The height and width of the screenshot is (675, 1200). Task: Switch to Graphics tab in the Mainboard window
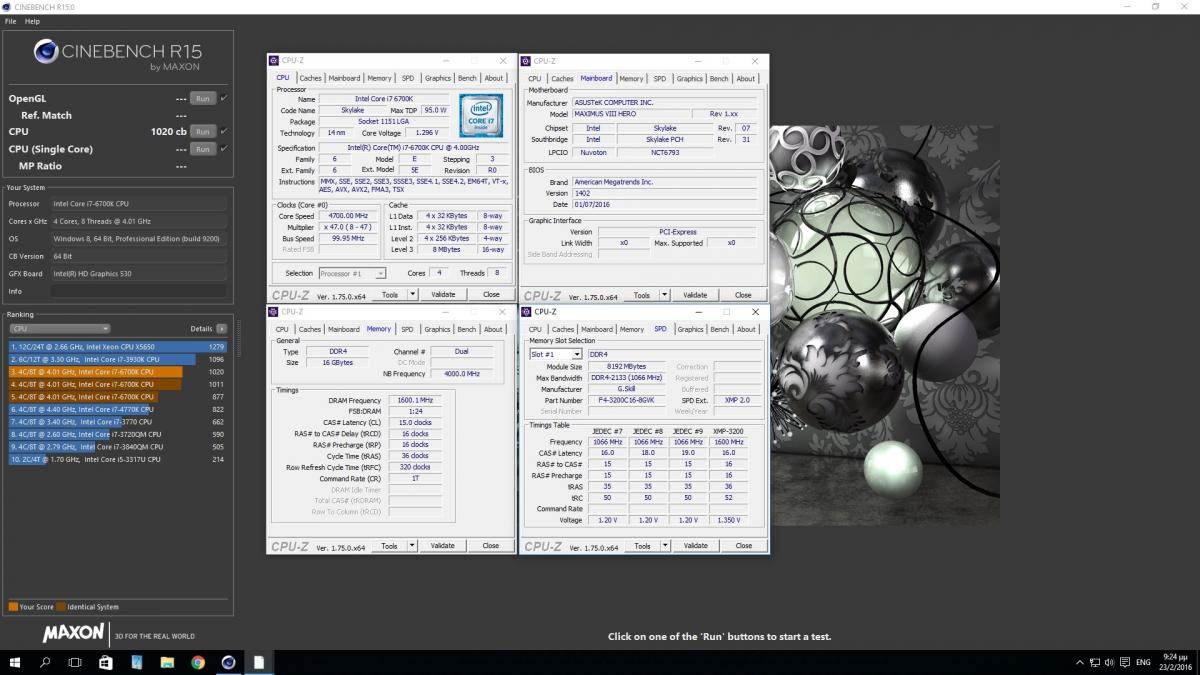pyautogui.click(x=689, y=78)
